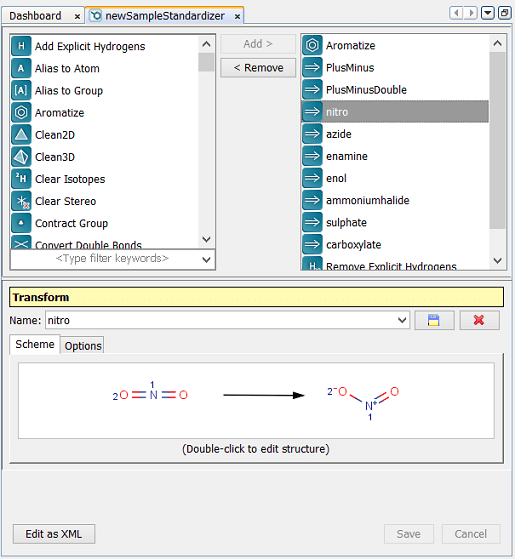Click the Clean3D polyhedron icon

21,157
